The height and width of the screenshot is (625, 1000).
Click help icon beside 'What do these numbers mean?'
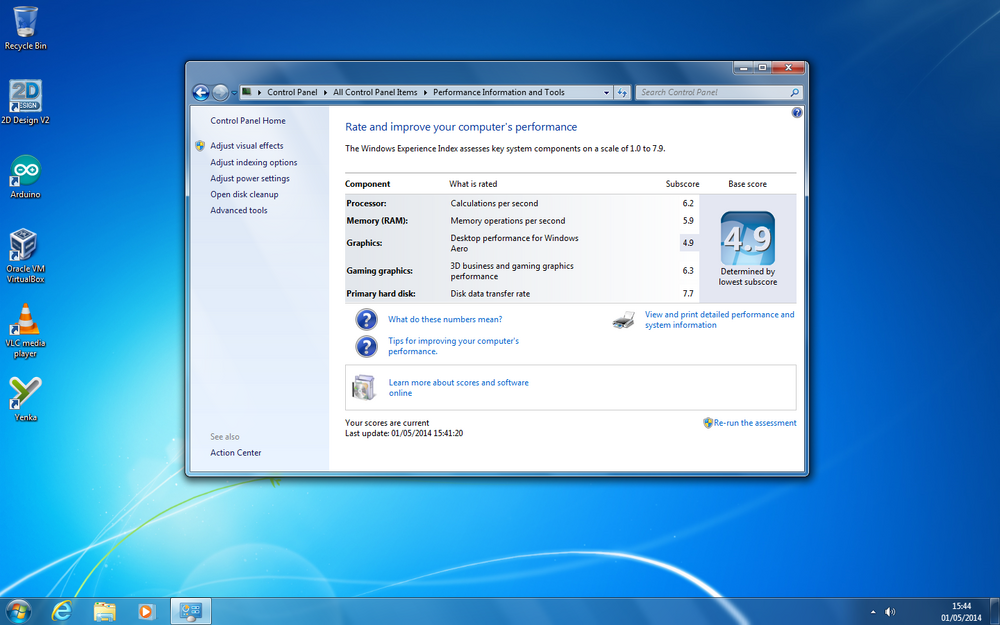366,320
